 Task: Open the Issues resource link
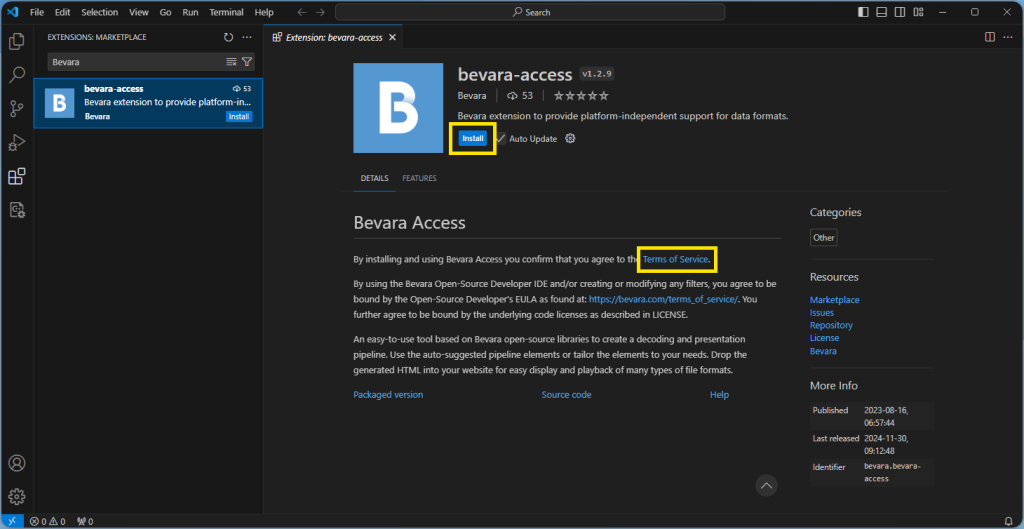(822, 313)
